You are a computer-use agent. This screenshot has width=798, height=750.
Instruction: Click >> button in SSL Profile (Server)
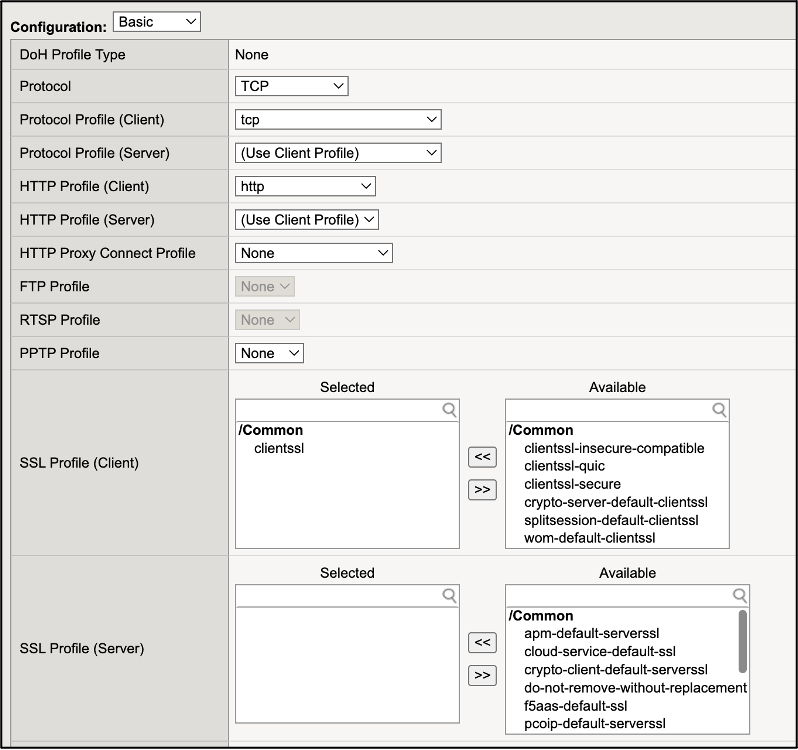482,675
